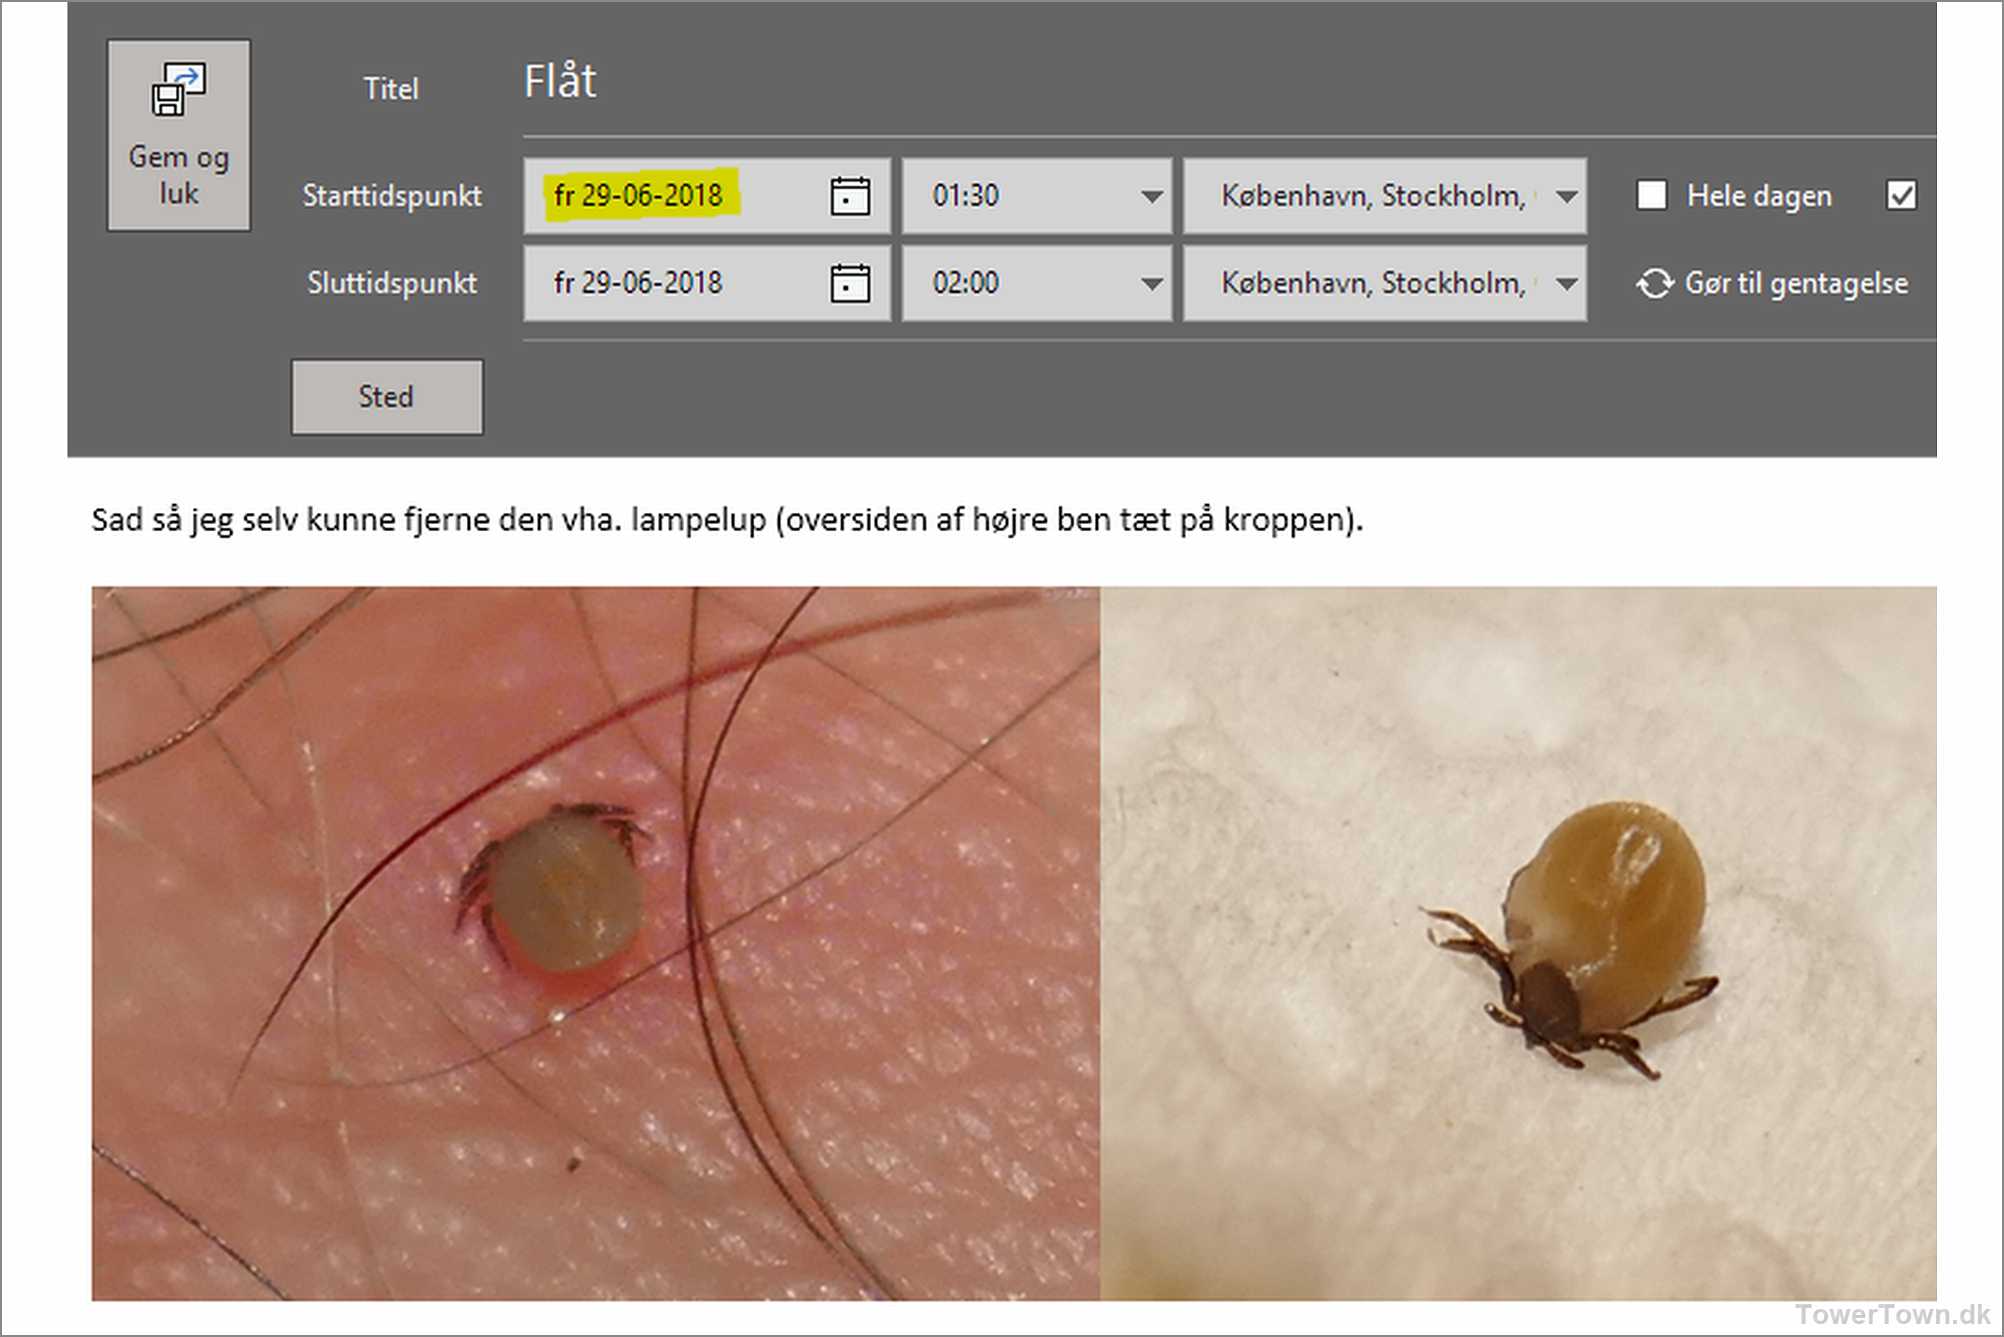Expand the 02:00 end time dropdown
2004x1337 pixels.
coord(1151,284)
